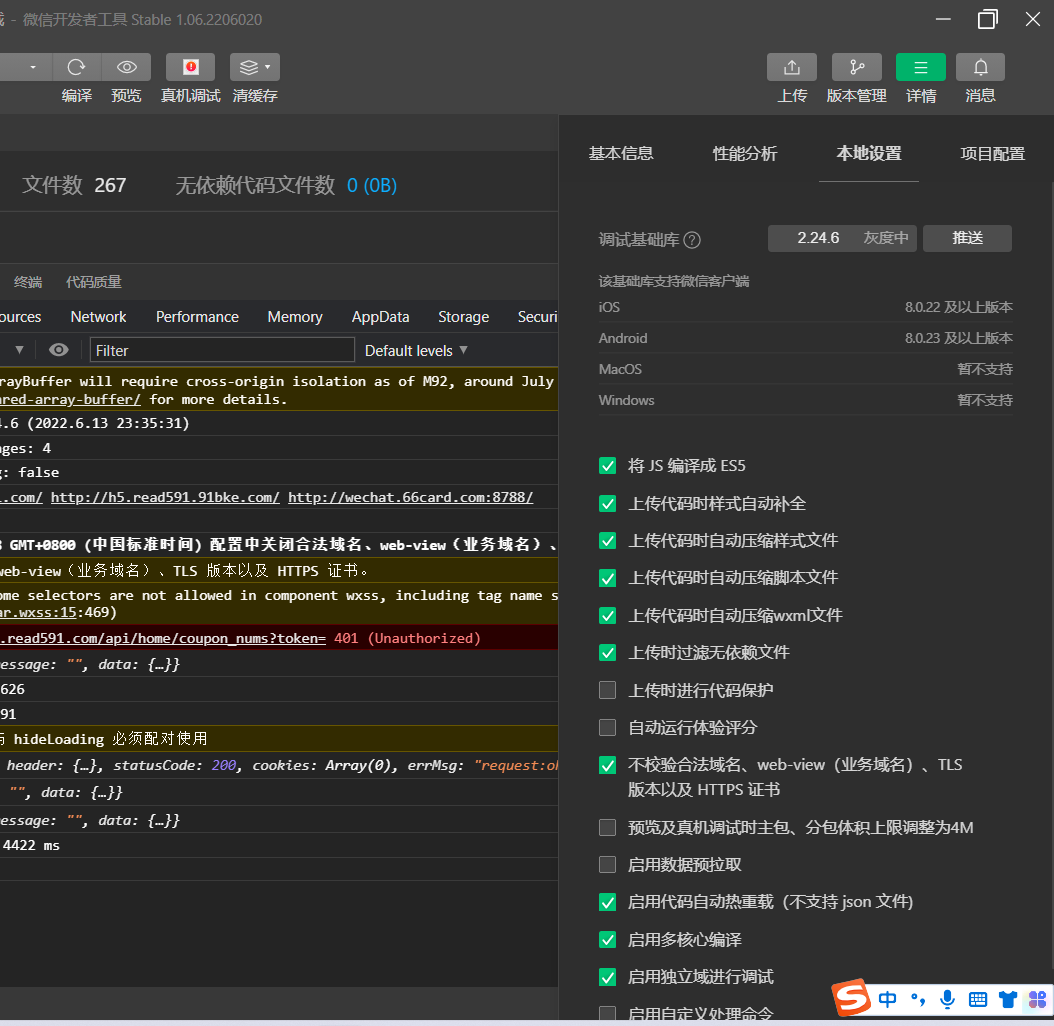The image size is (1054, 1026).
Task: Open the Network devtools tab
Action: (x=98, y=317)
